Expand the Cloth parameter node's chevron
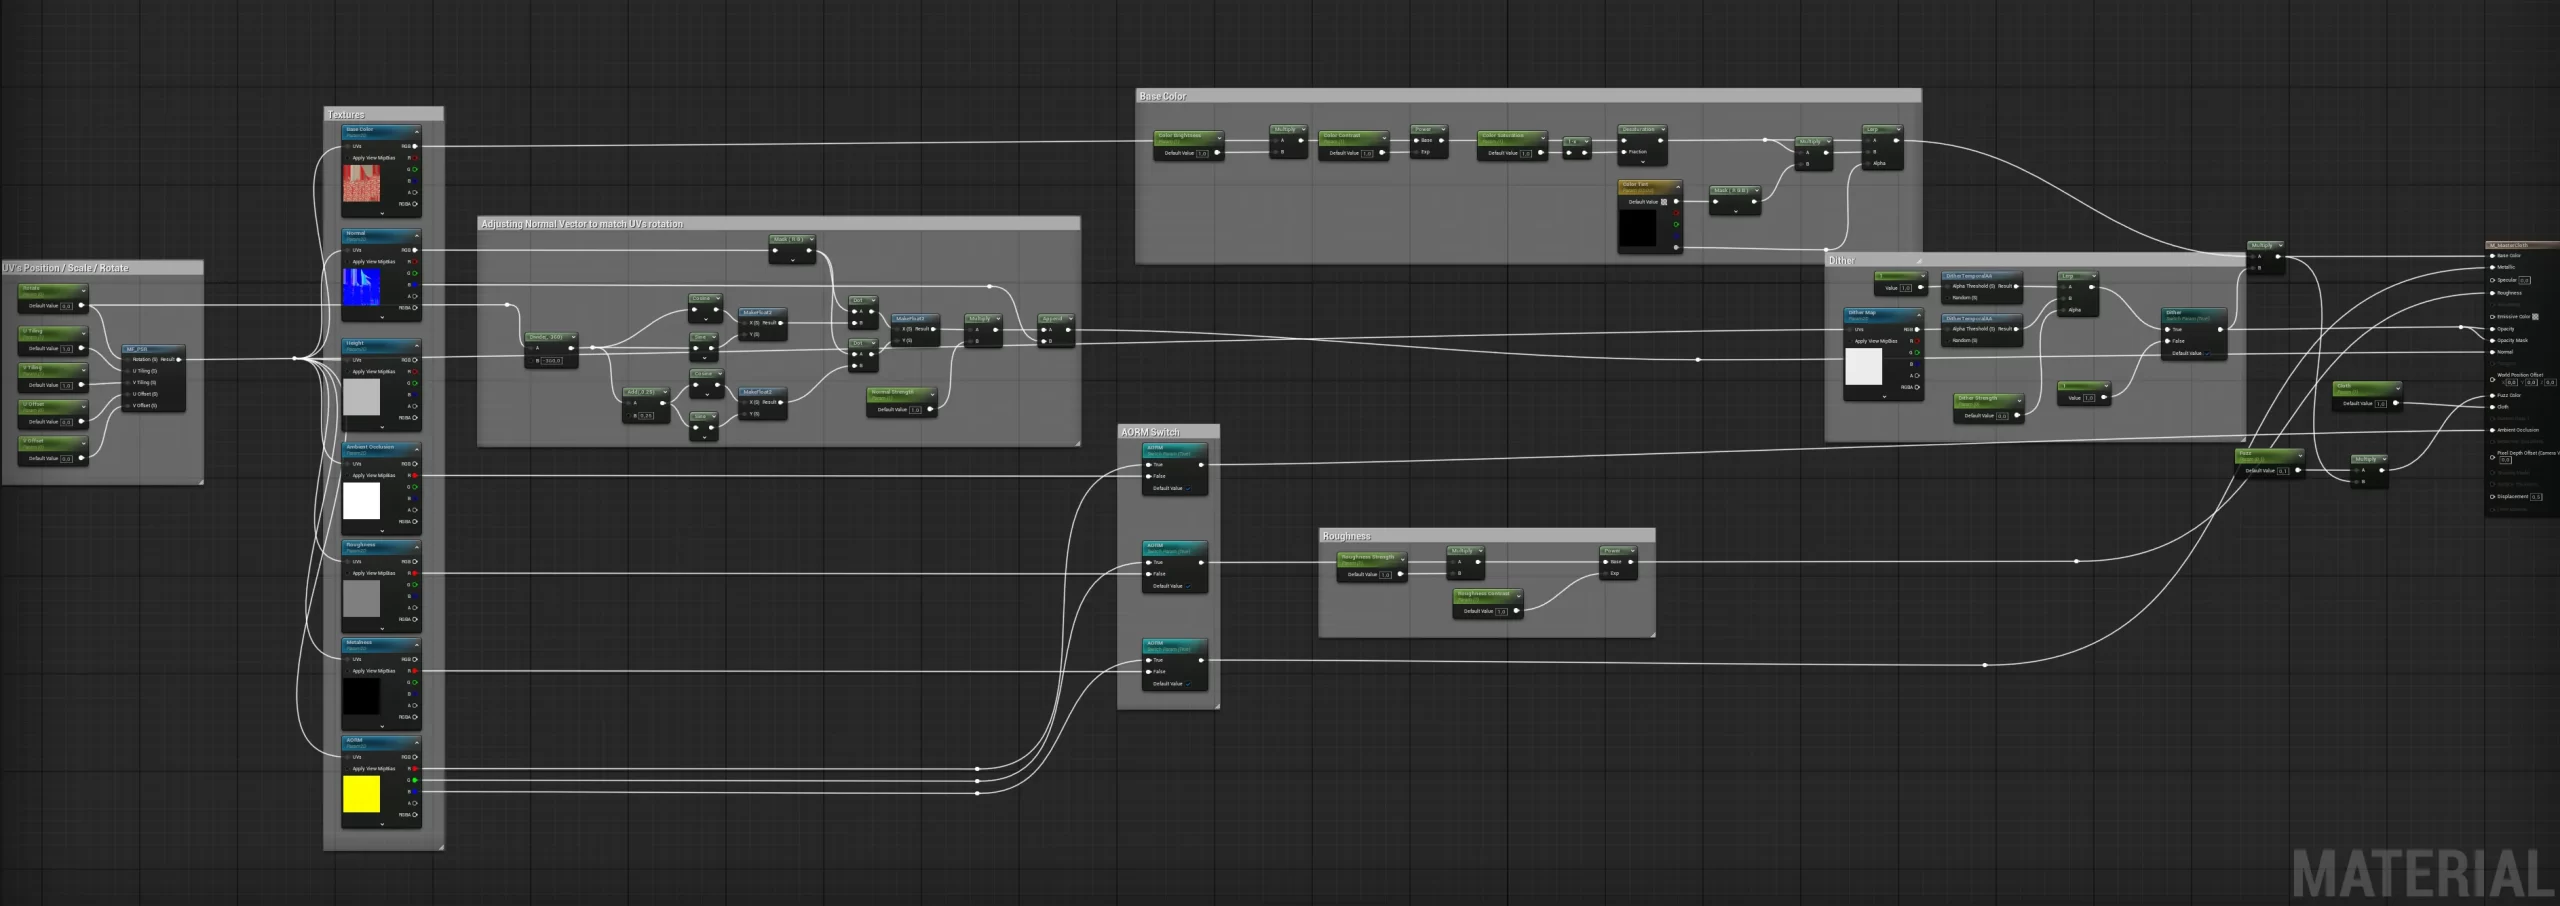This screenshot has width=2560, height=906. click(2398, 388)
